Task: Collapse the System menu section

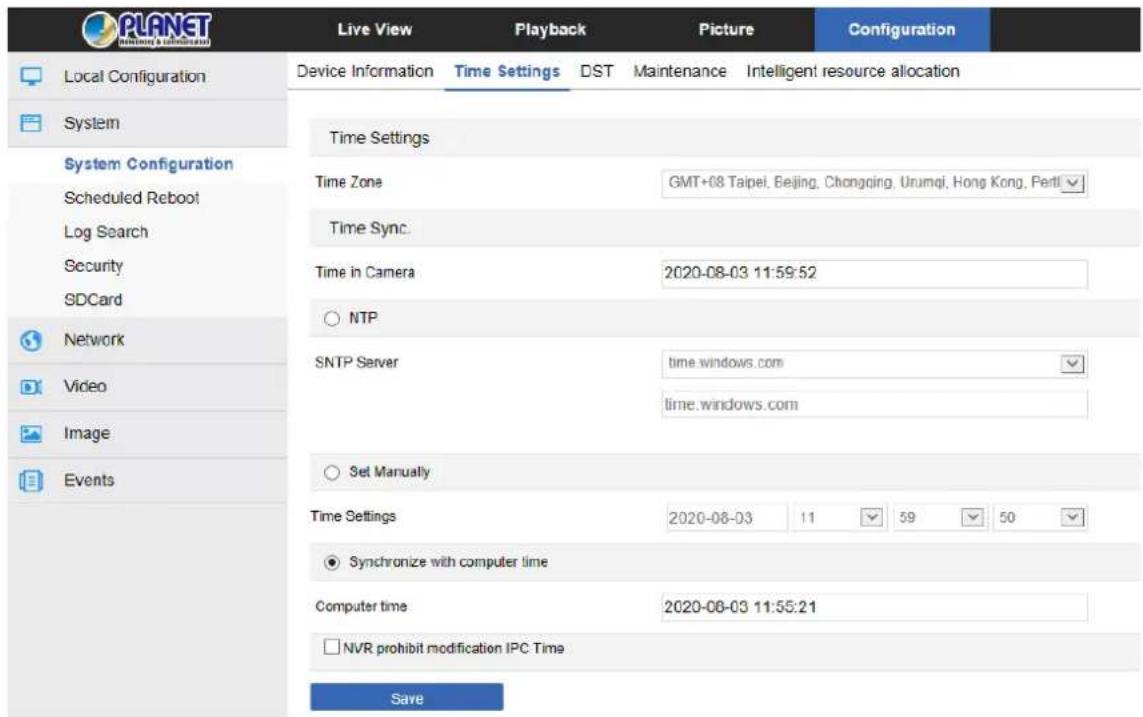Action: 147,122
